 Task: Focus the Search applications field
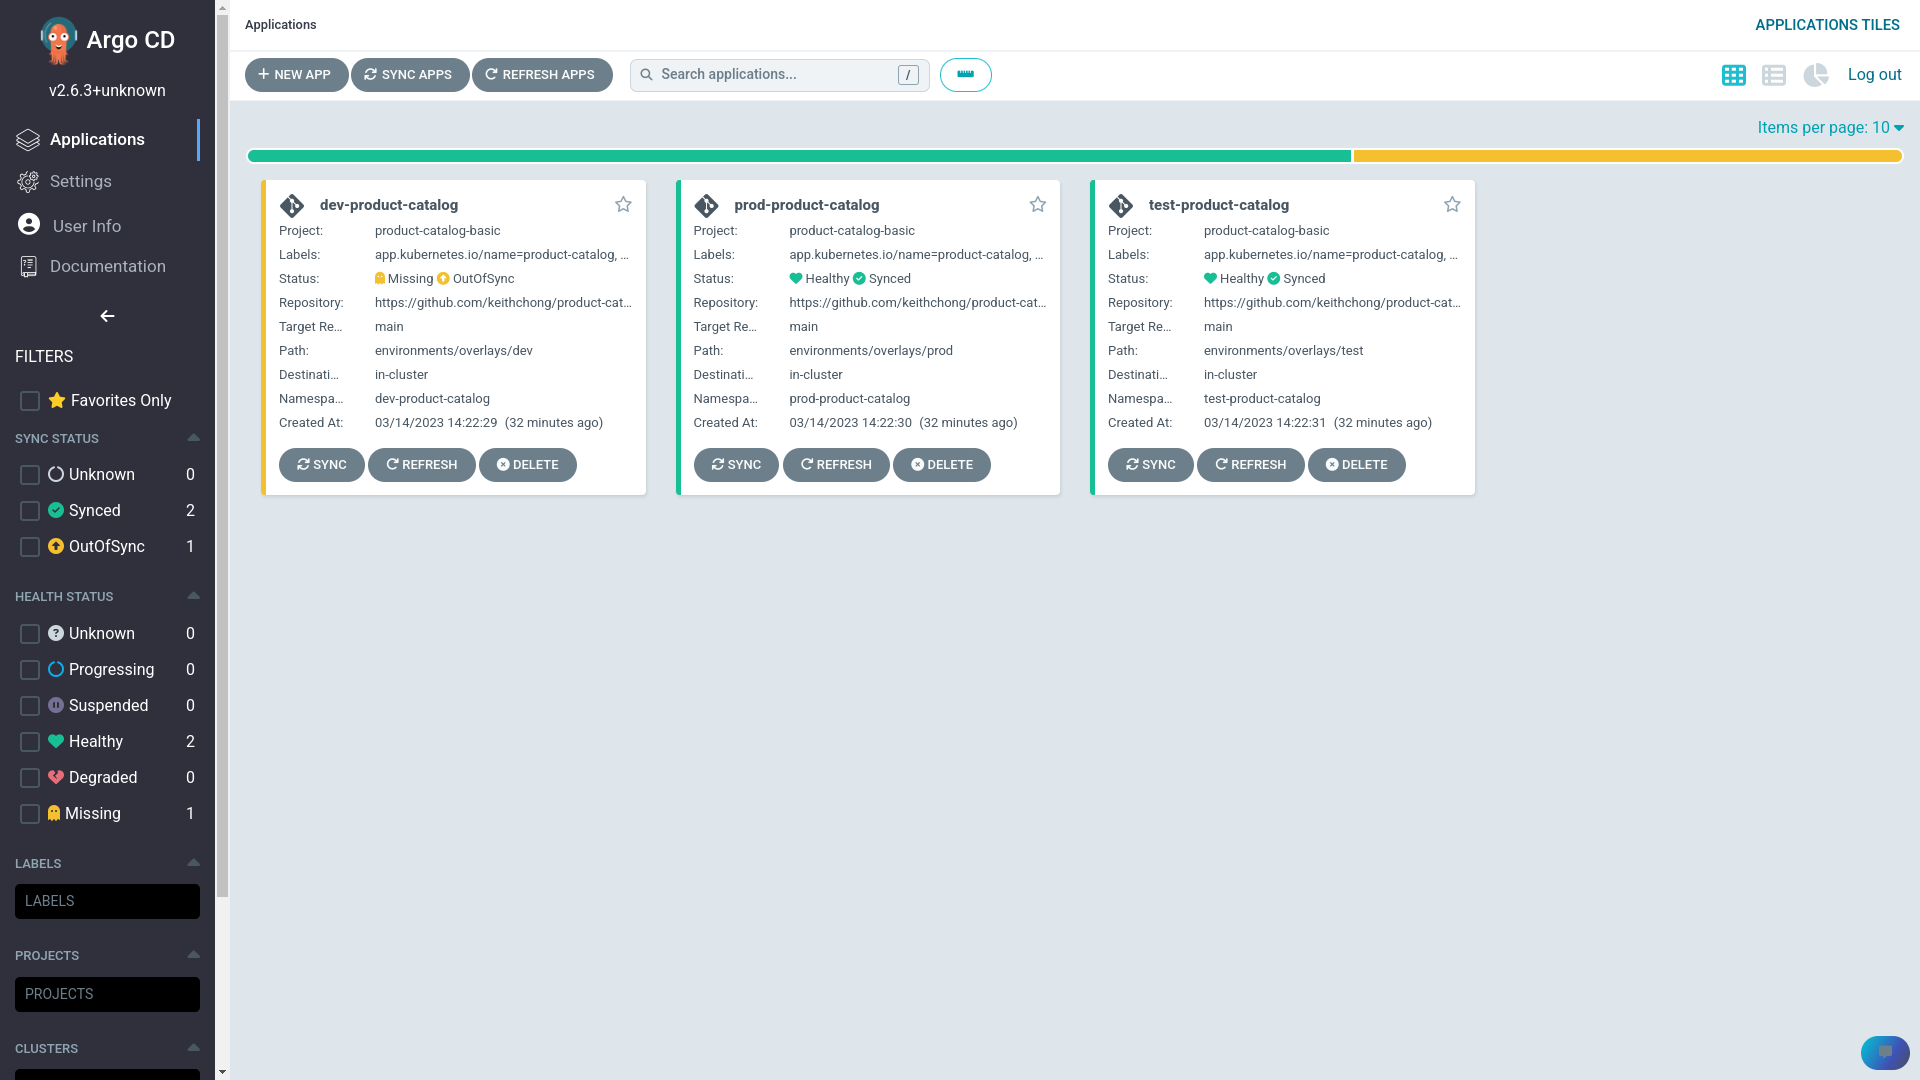click(x=775, y=75)
